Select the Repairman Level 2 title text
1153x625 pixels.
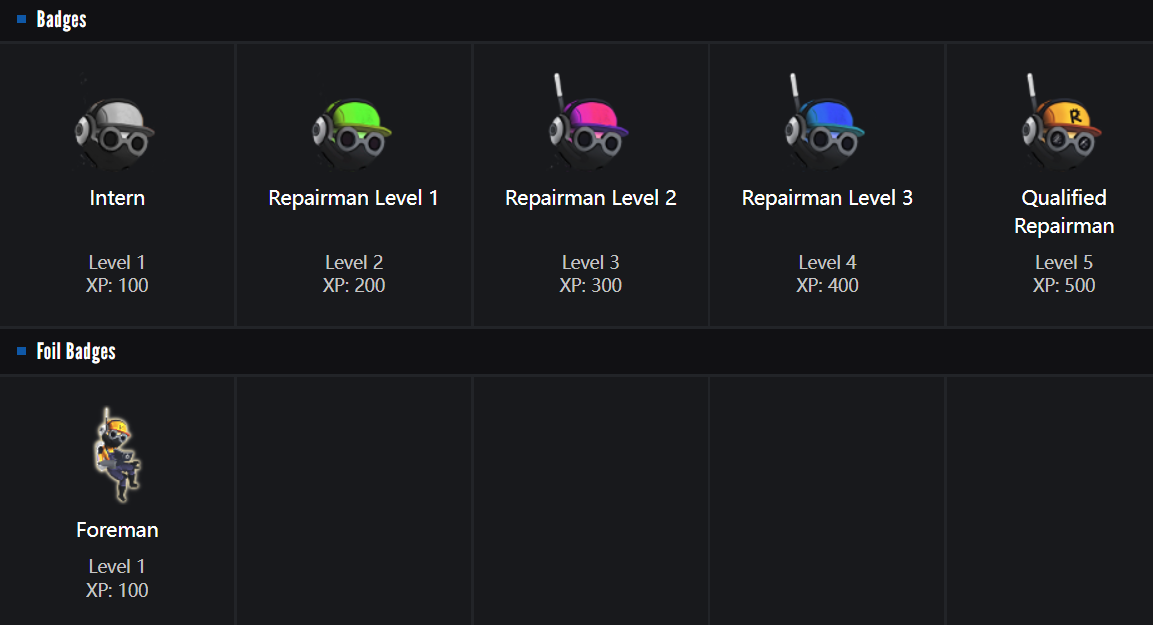[590, 198]
